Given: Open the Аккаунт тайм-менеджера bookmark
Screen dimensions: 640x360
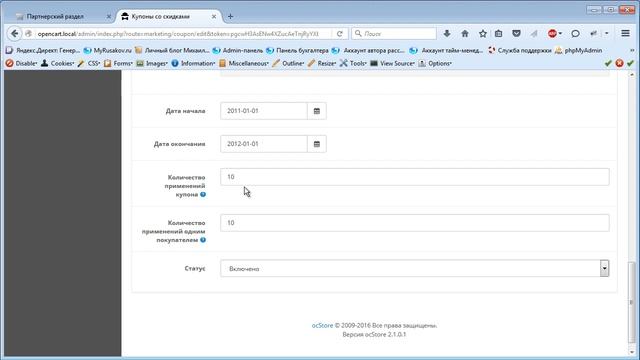Looking at the screenshot, I should click(x=447, y=50).
